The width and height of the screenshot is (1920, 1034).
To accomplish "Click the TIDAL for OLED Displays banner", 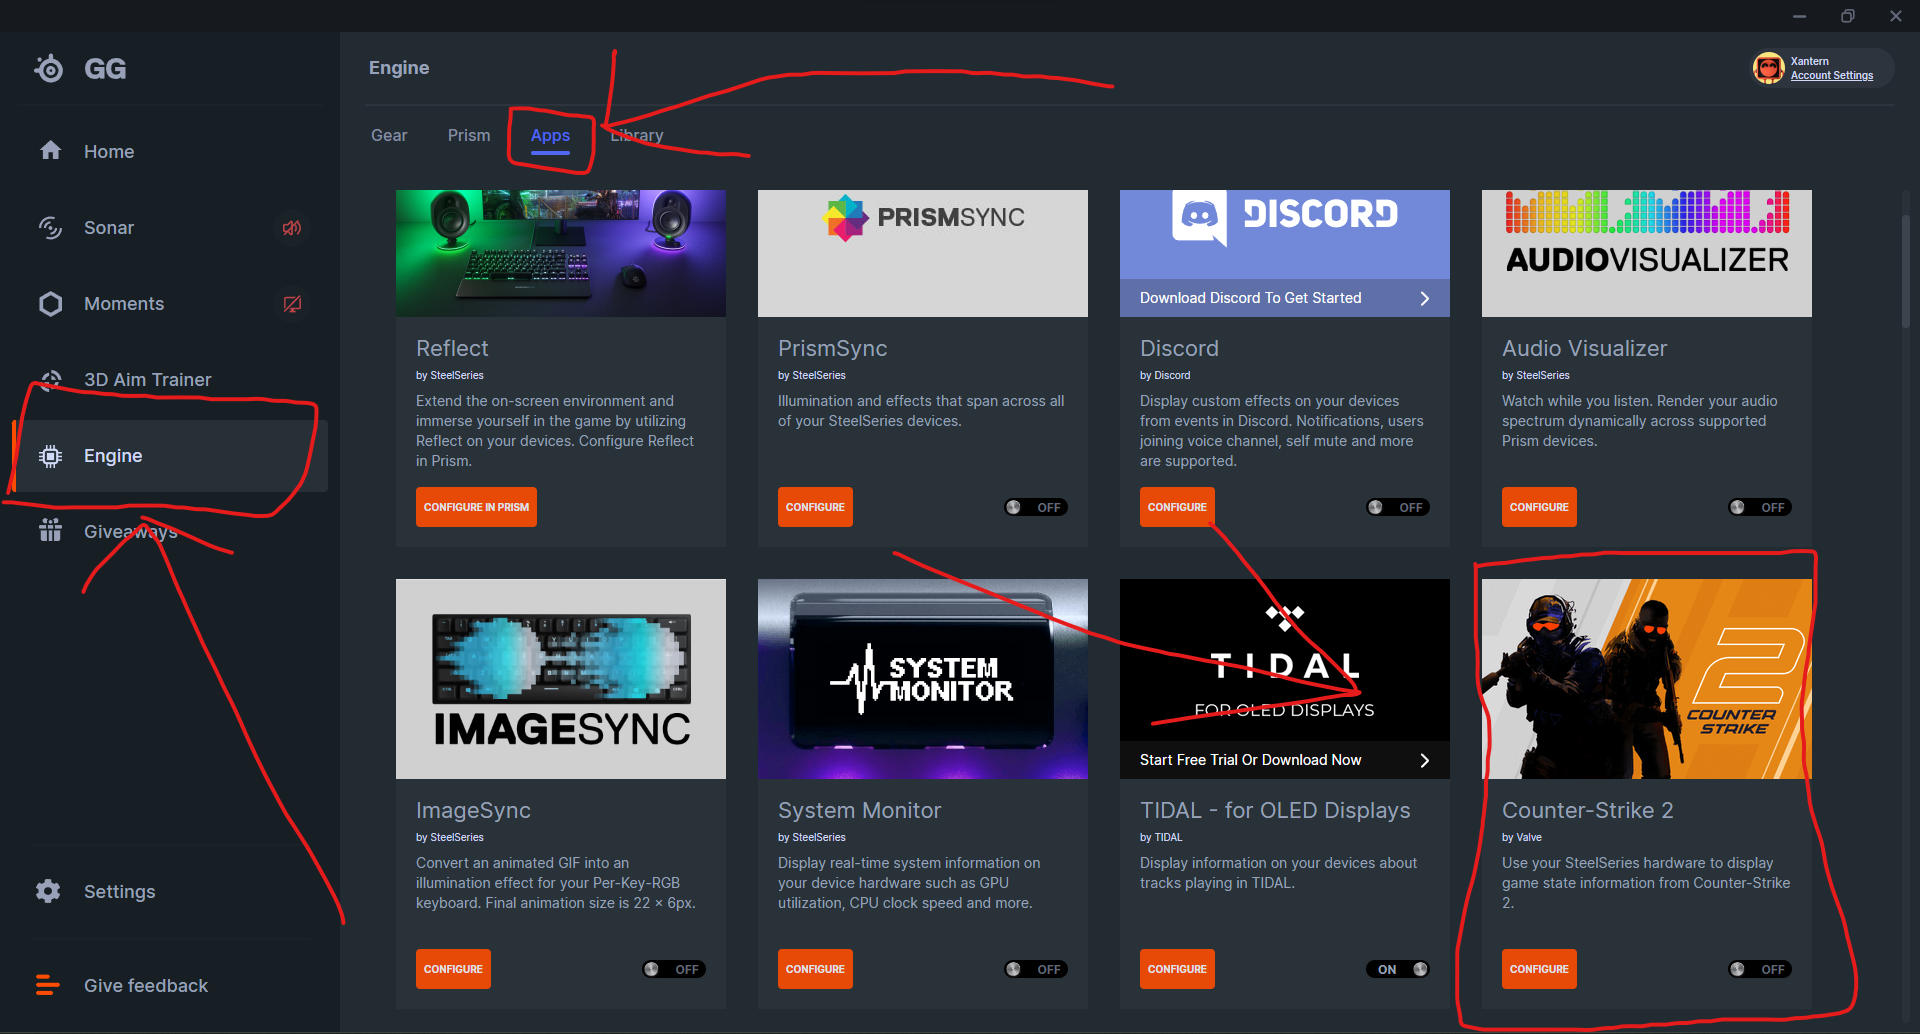I will click(1285, 660).
